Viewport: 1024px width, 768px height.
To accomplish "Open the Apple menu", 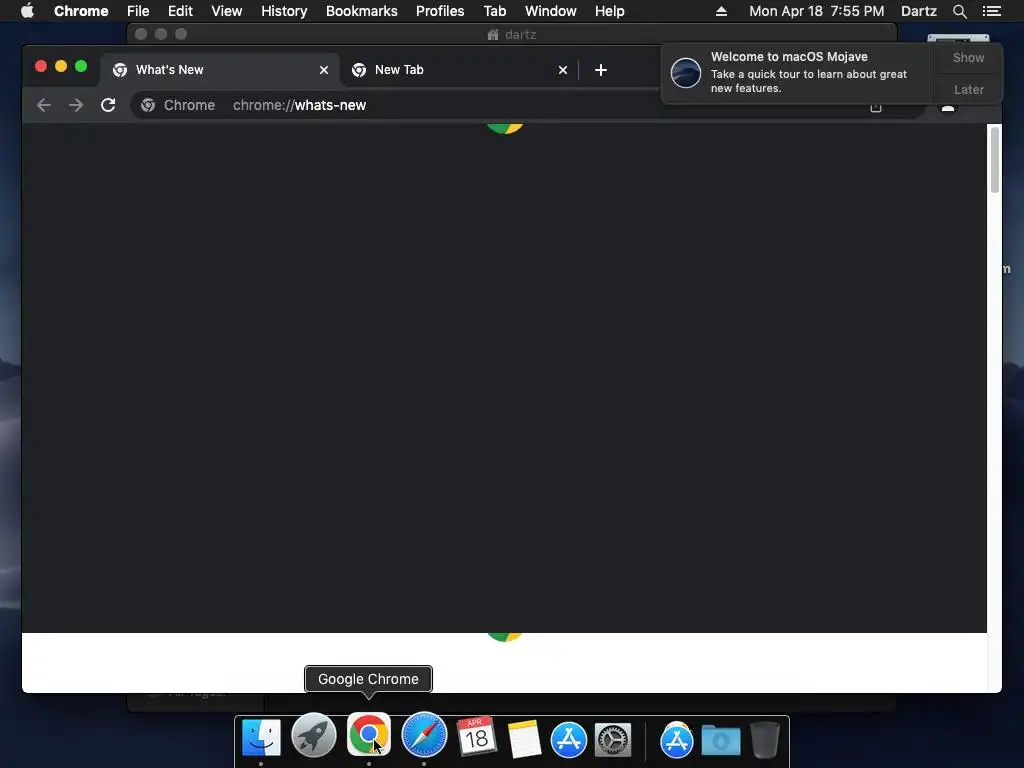I will [27, 11].
